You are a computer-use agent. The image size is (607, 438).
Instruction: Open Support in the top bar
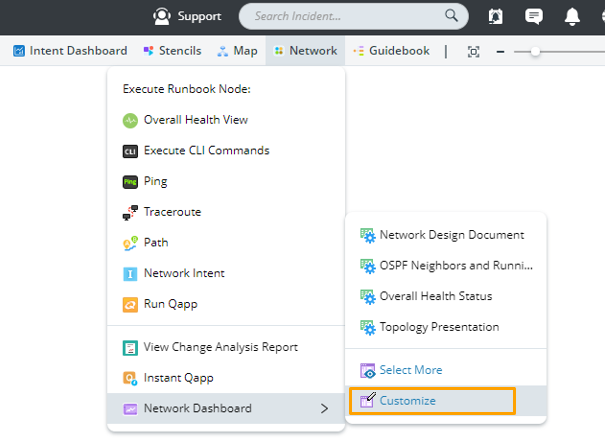click(187, 16)
